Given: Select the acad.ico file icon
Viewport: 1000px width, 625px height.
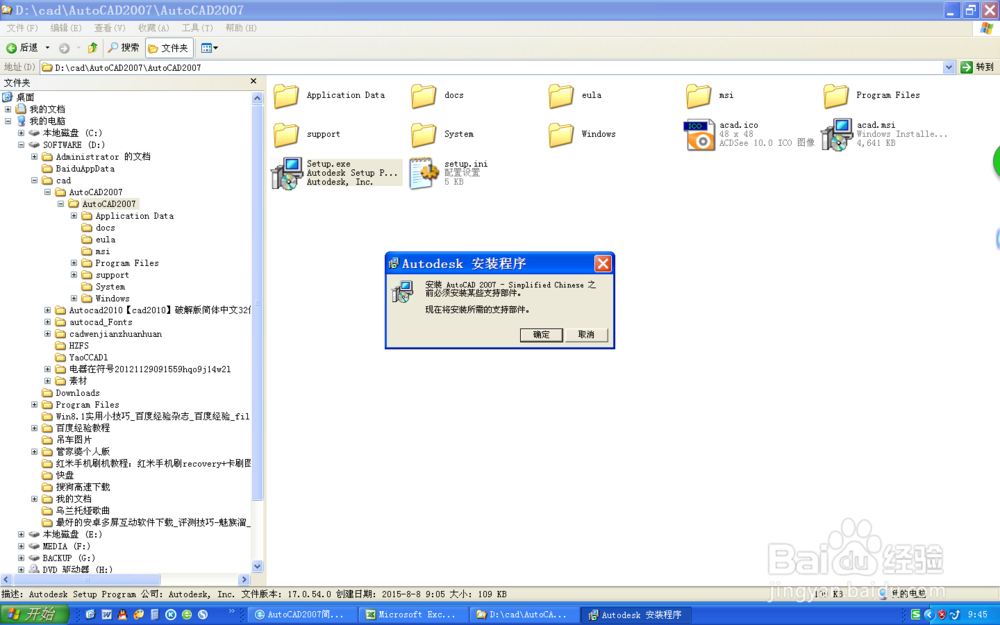Looking at the screenshot, I should click(699, 135).
